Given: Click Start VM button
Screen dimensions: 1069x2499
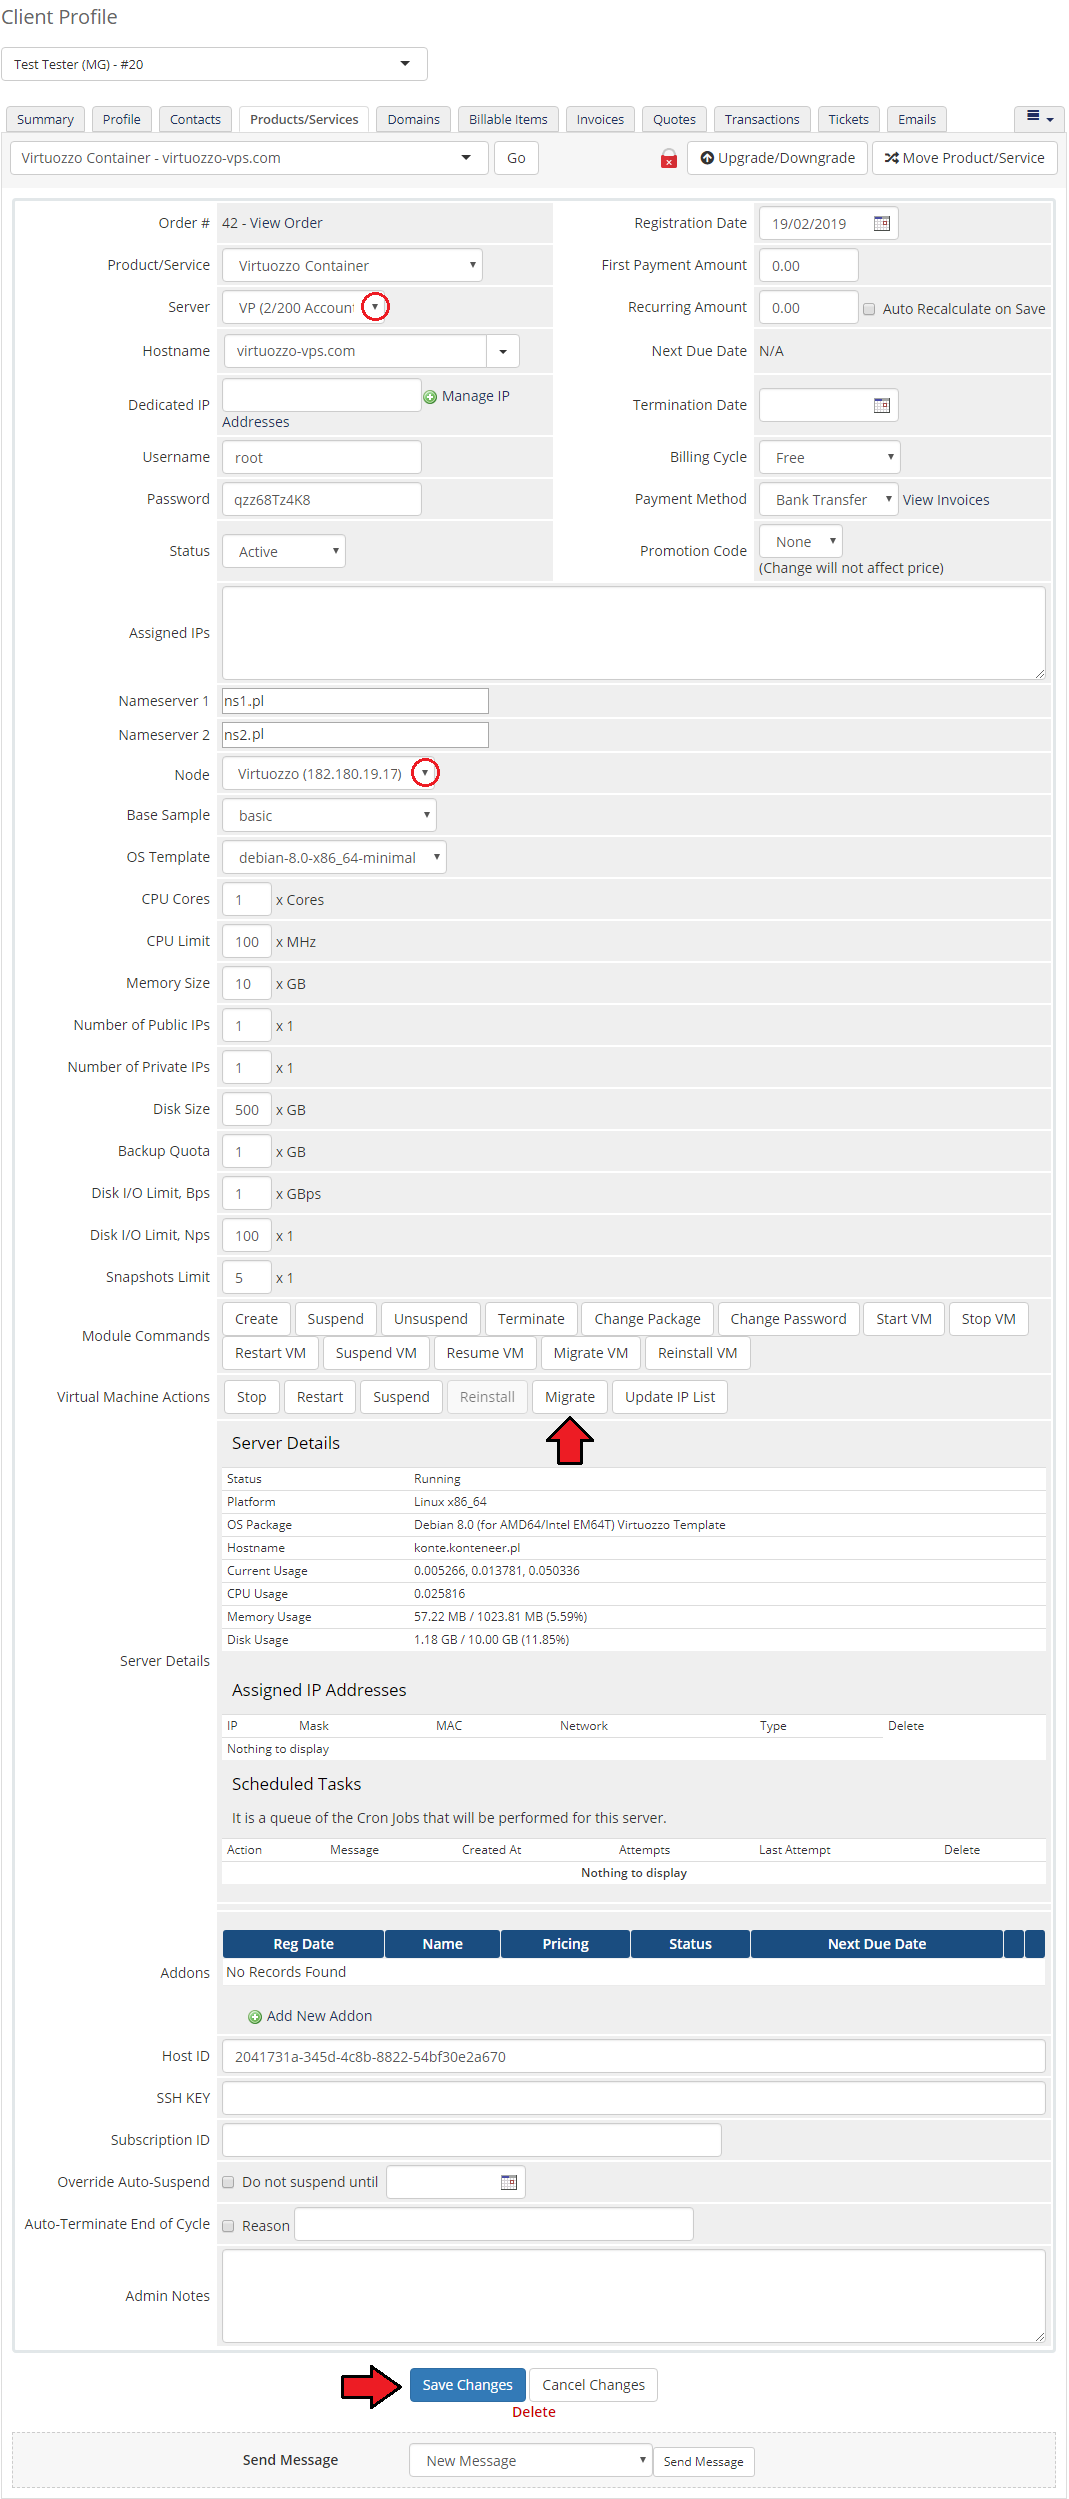Looking at the screenshot, I should click(904, 1319).
